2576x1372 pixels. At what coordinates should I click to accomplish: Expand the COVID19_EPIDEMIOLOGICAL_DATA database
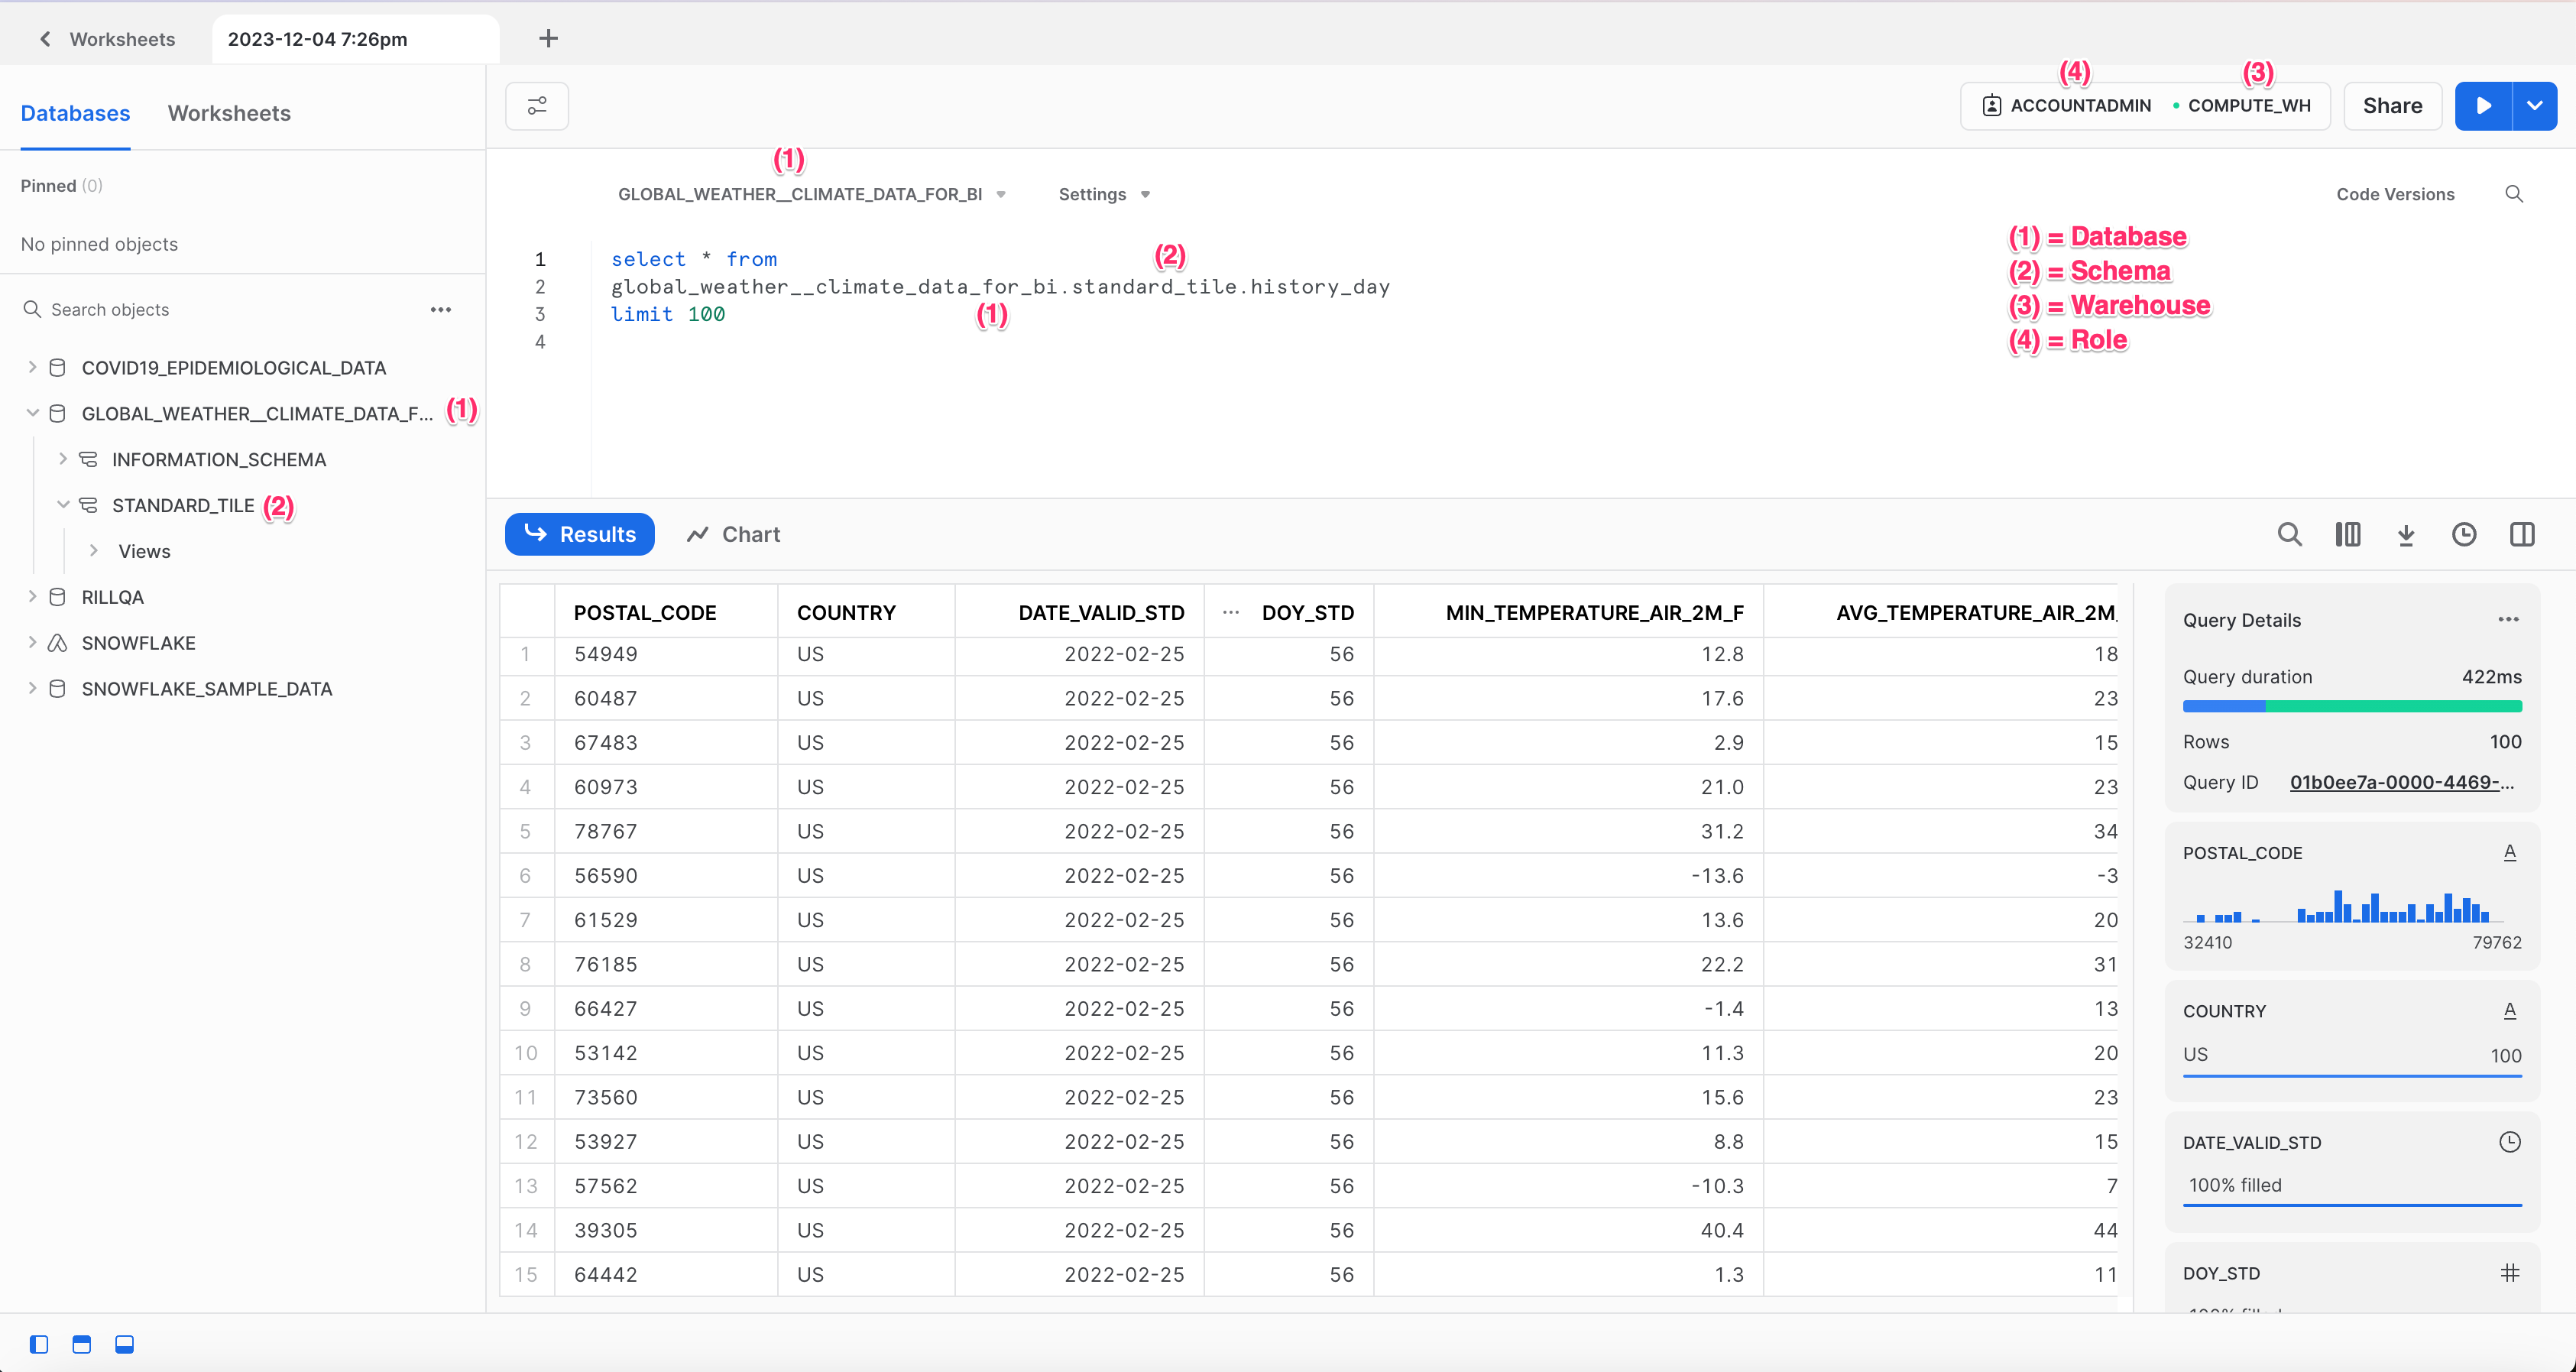32,368
